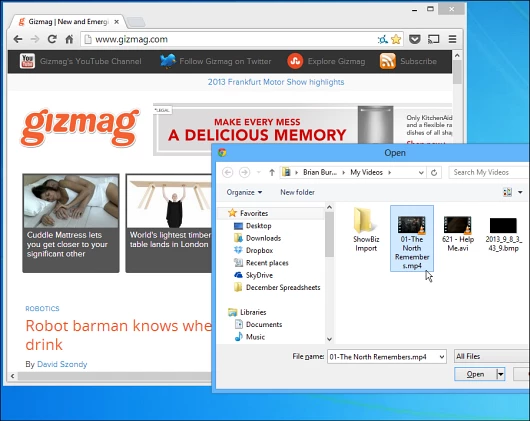
Task: Click the gizmag logo
Action: pyautogui.click(x=80, y=127)
